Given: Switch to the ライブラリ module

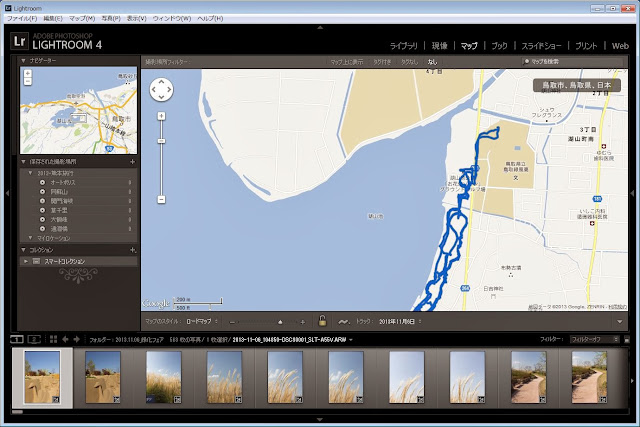Looking at the screenshot, I should click(404, 46).
